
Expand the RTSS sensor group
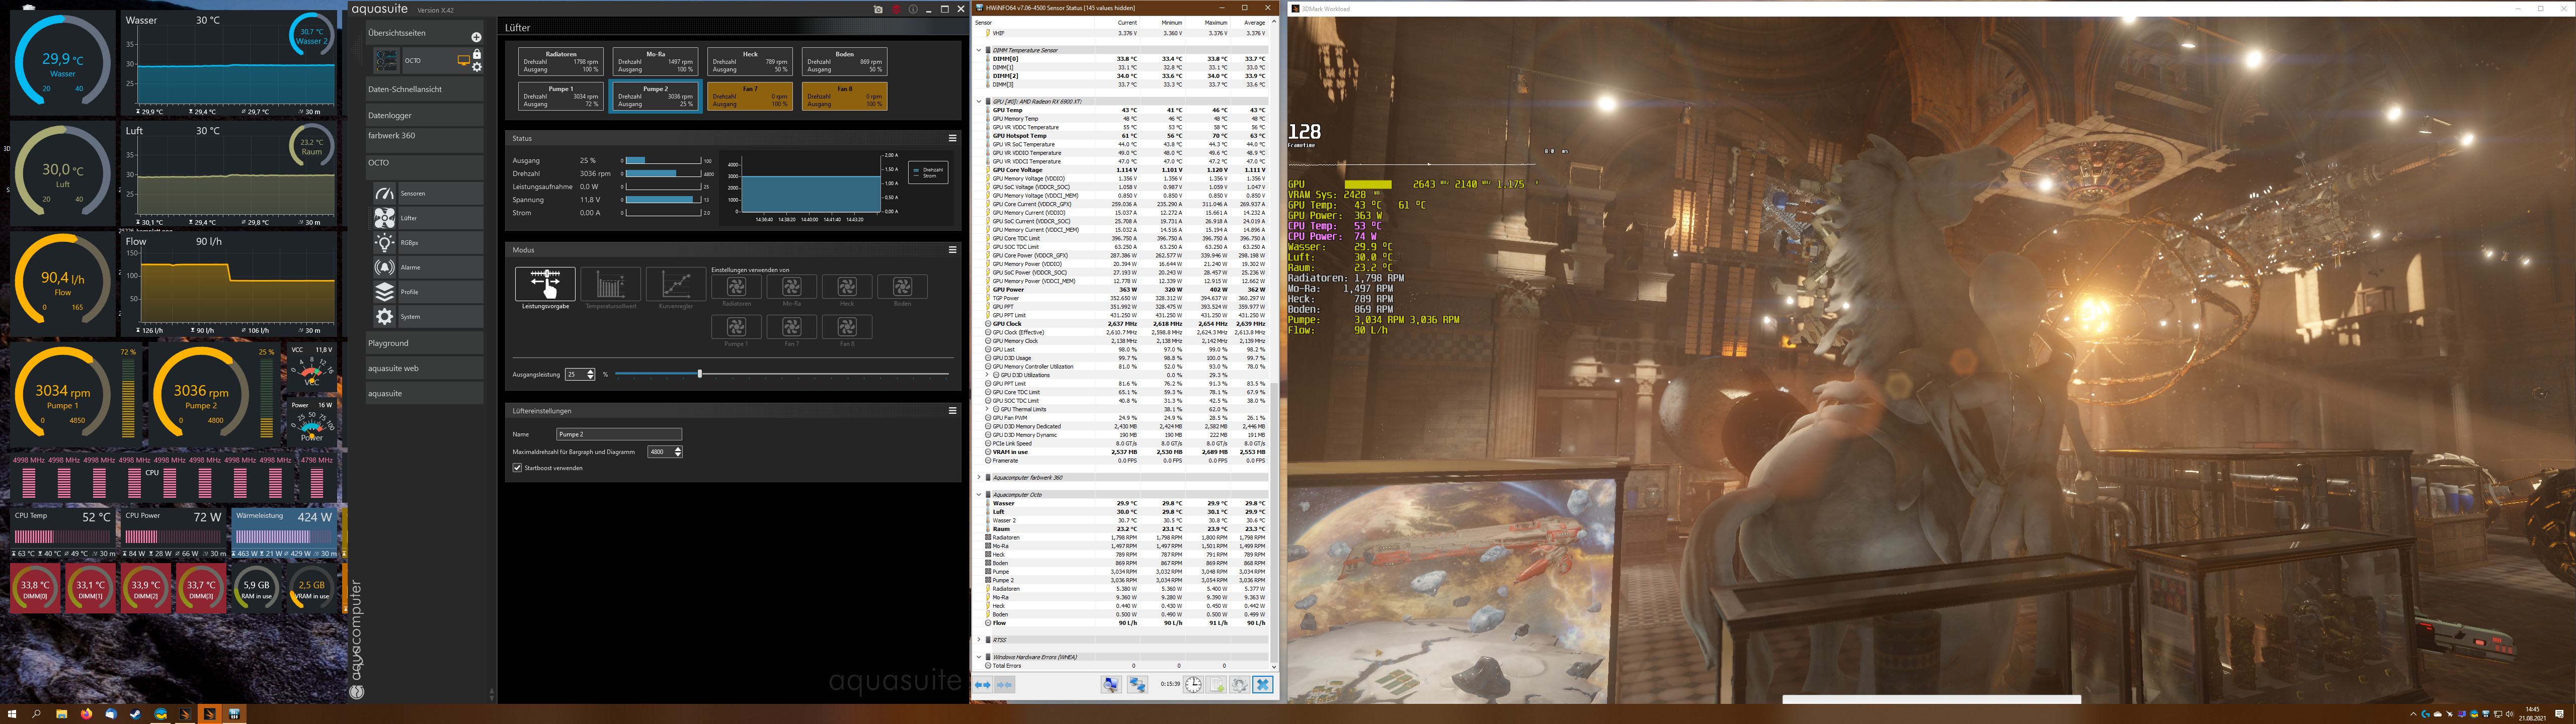click(979, 640)
